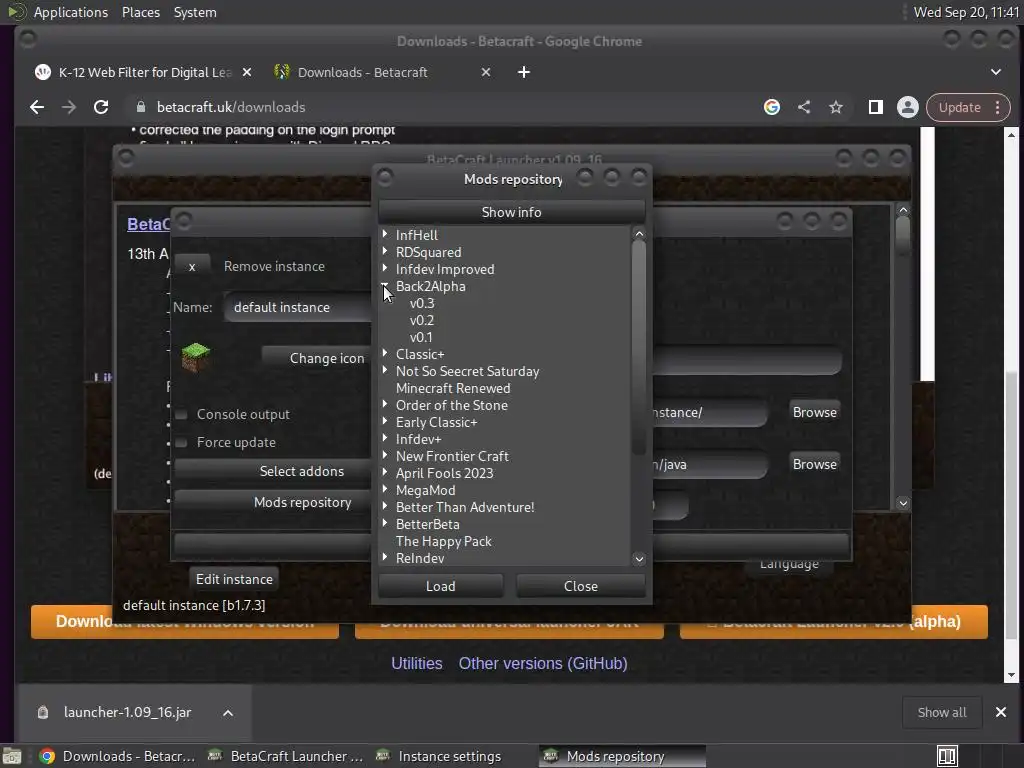Expand the MegaMod entry
Viewport: 1024px width, 768px height.
[385, 488]
